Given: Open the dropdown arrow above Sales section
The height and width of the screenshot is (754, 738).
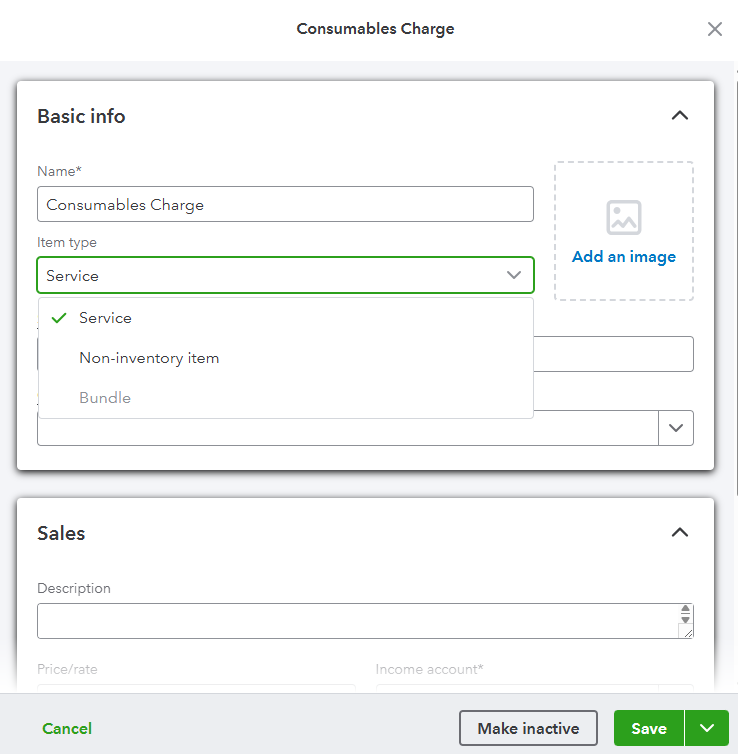Looking at the screenshot, I should click(x=676, y=428).
